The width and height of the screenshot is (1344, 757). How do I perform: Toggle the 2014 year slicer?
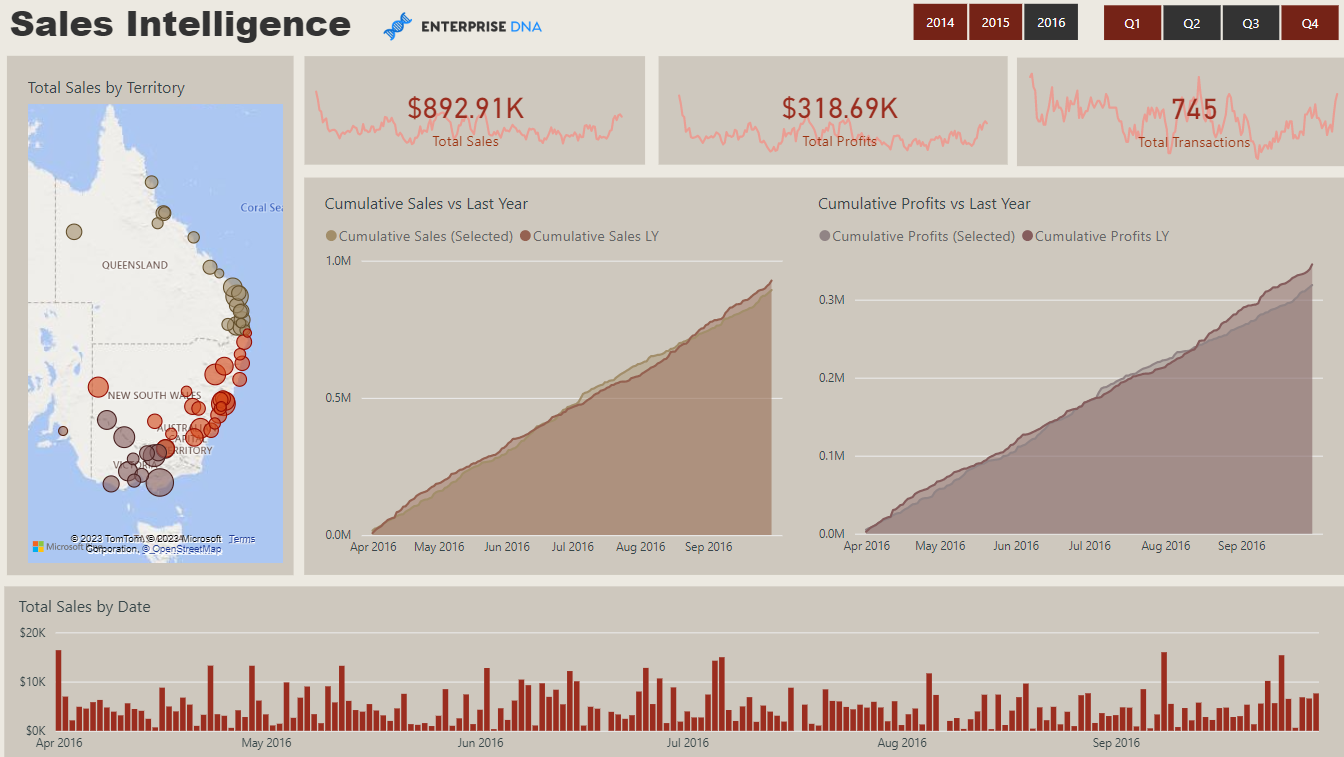click(x=940, y=23)
